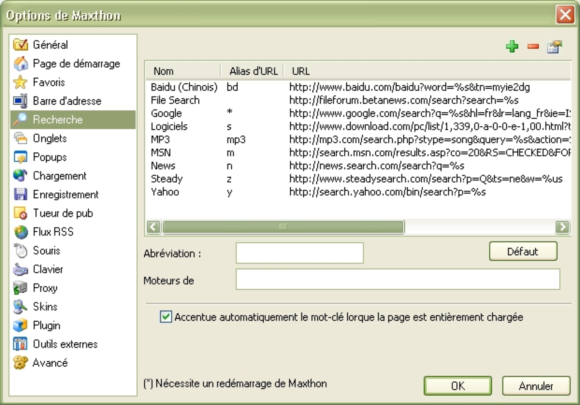Open the Clavier label
The width and height of the screenshot is (580, 405).
pyautogui.click(x=48, y=269)
